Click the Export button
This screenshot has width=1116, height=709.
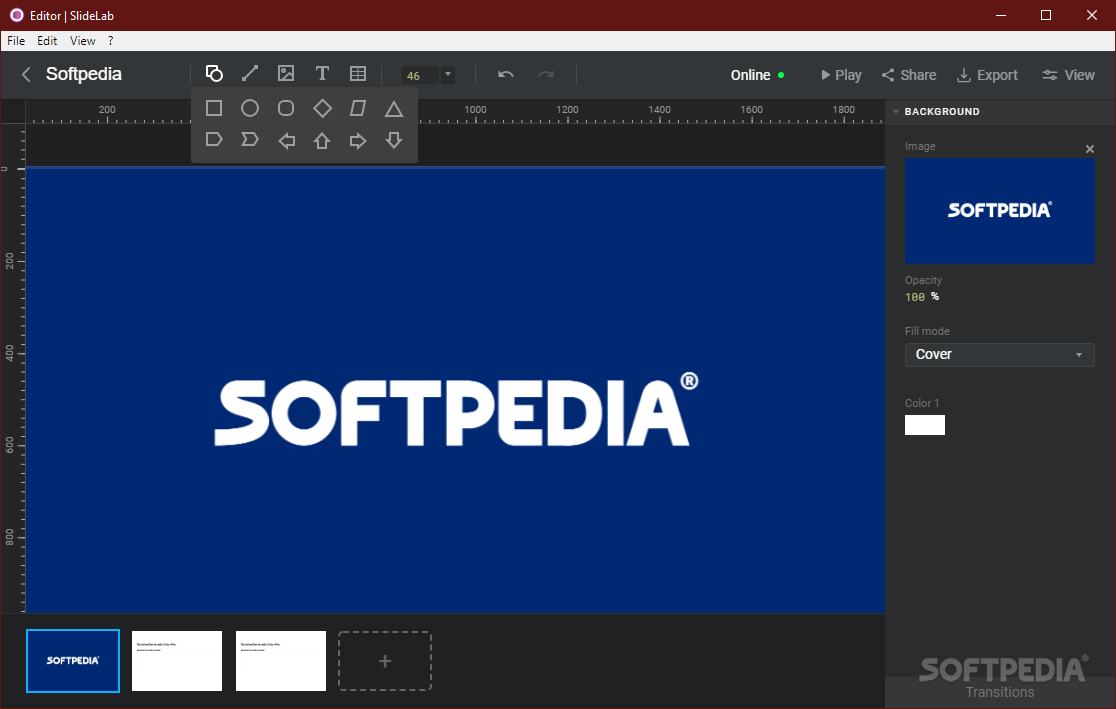click(987, 75)
